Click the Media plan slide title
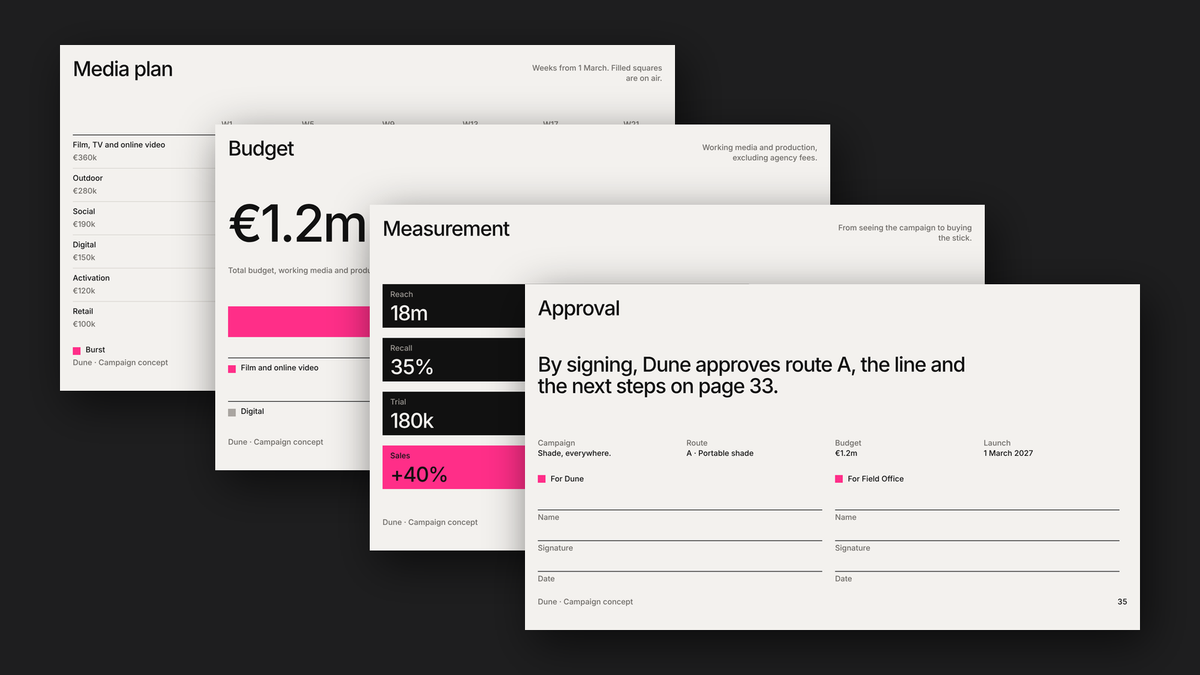Viewport: 1200px width, 675px height. click(x=123, y=69)
